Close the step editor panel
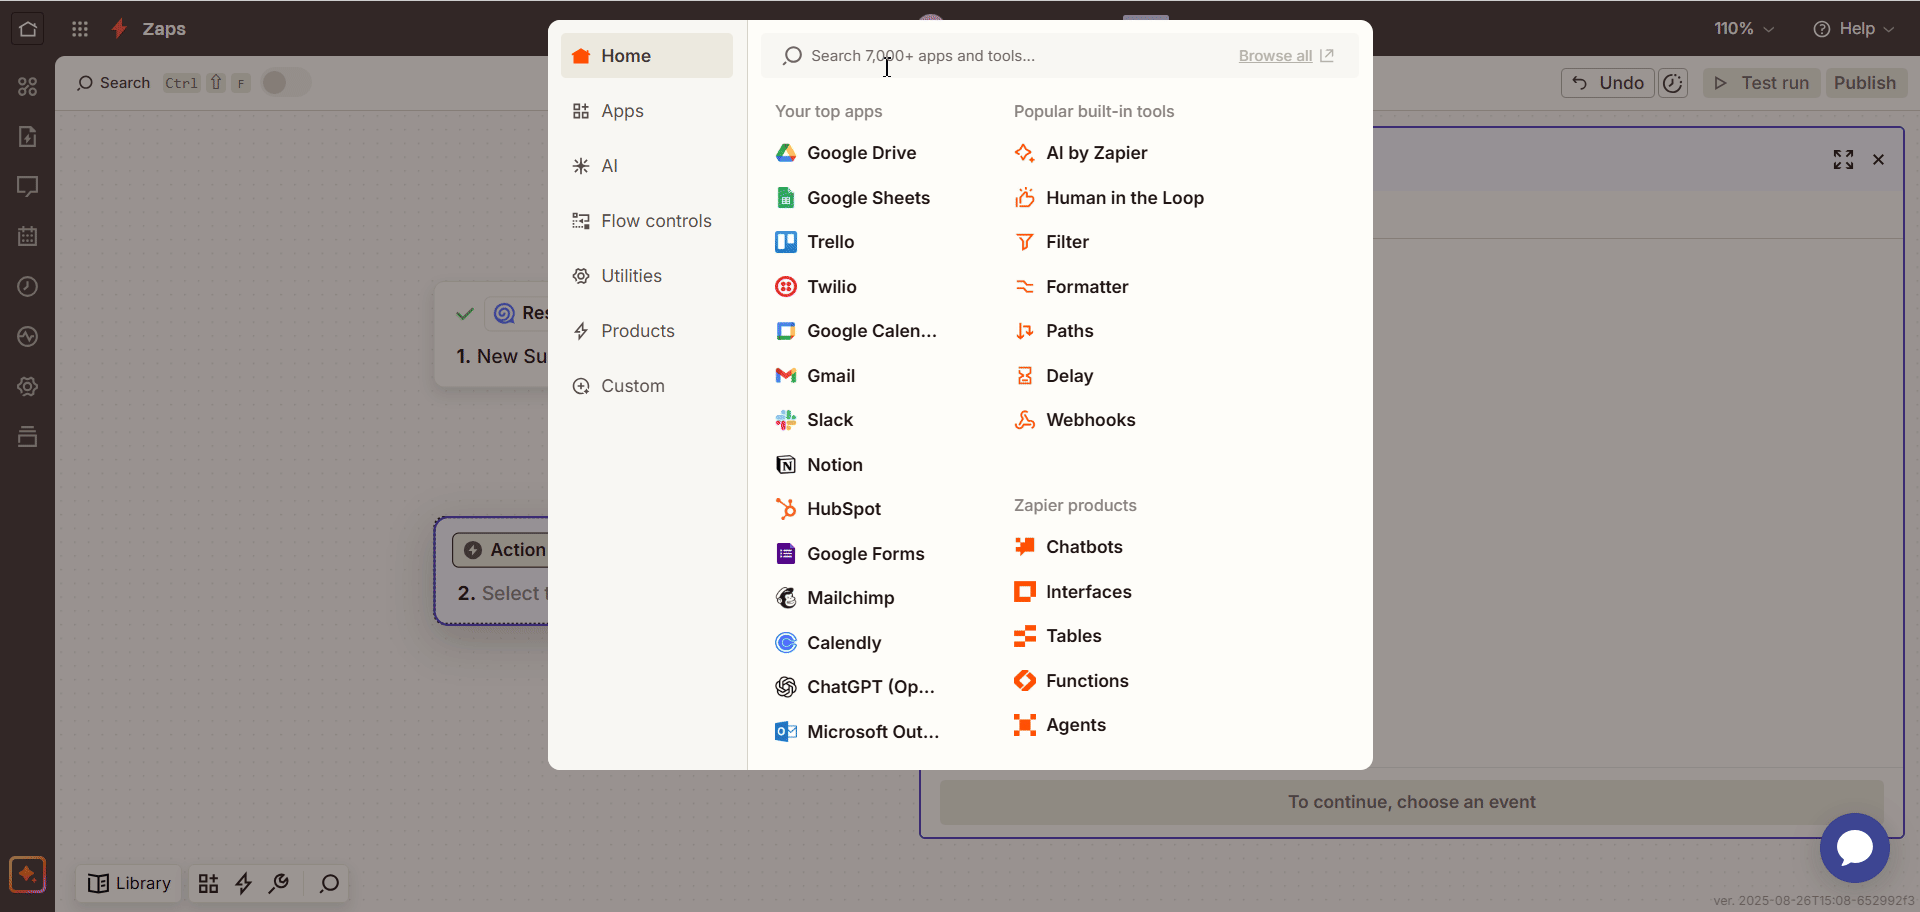 pyautogui.click(x=1878, y=160)
